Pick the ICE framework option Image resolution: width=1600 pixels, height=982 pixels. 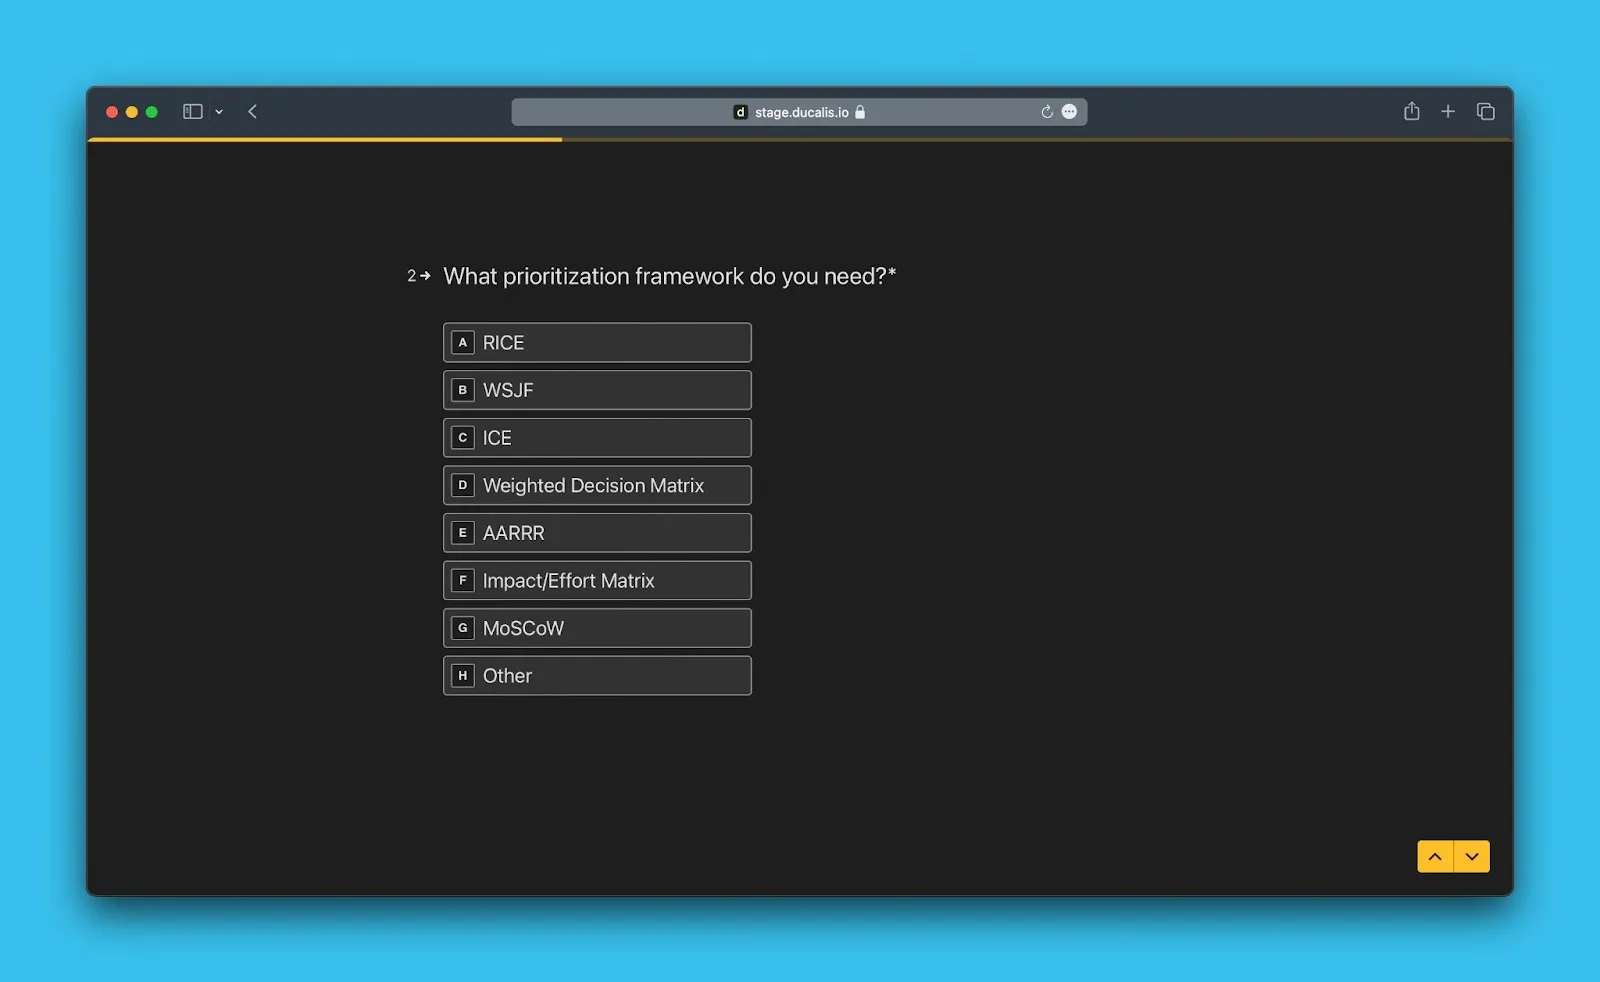tap(597, 438)
